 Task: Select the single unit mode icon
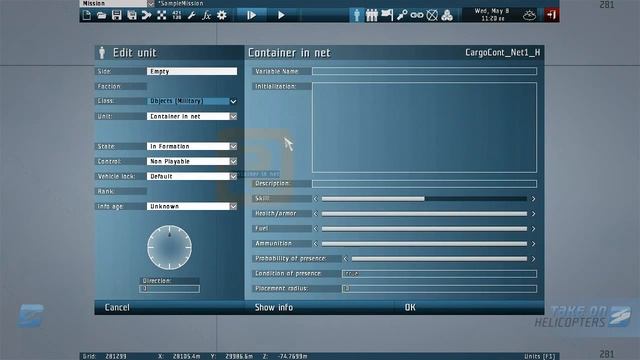tap(357, 16)
